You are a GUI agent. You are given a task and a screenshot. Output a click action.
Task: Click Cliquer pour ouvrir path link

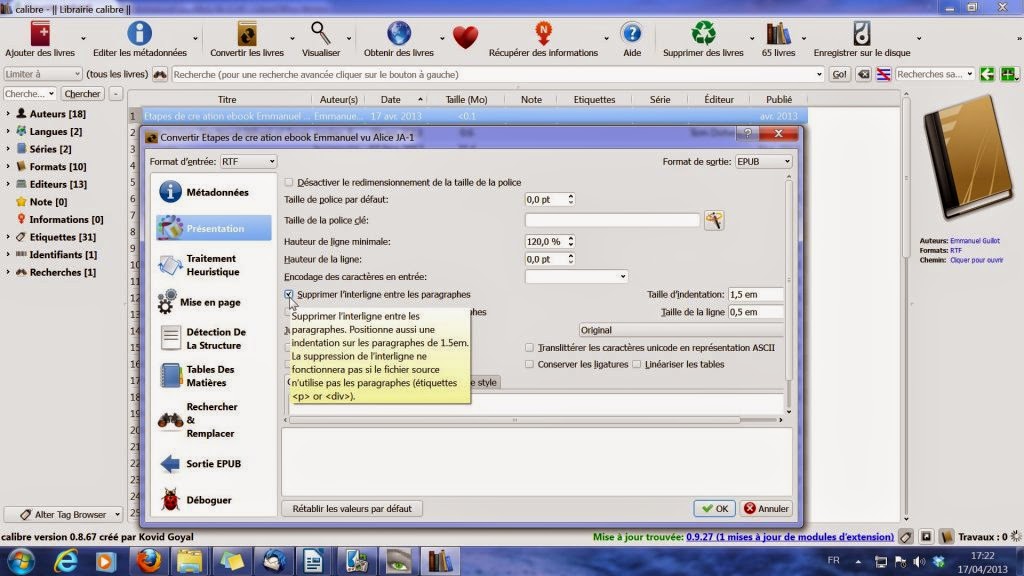[976, 260]
